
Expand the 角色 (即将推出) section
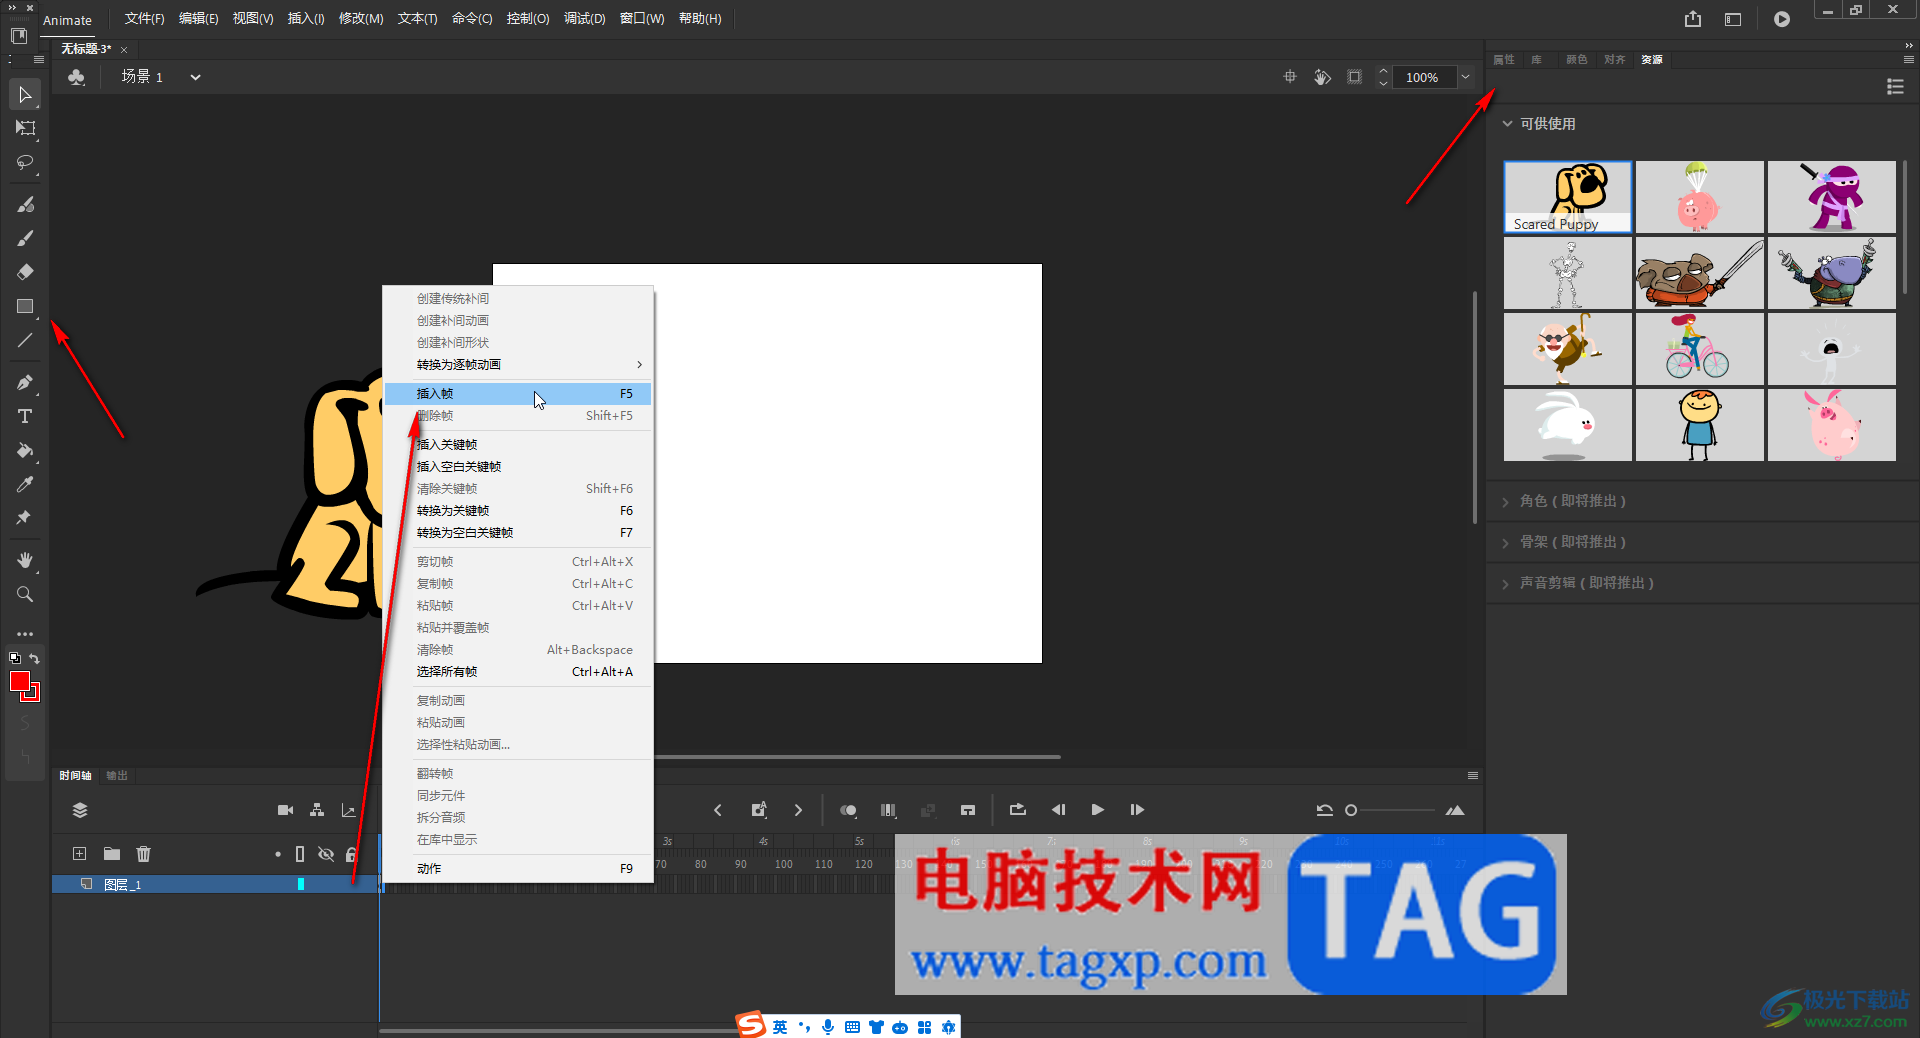coord(1505,502)
